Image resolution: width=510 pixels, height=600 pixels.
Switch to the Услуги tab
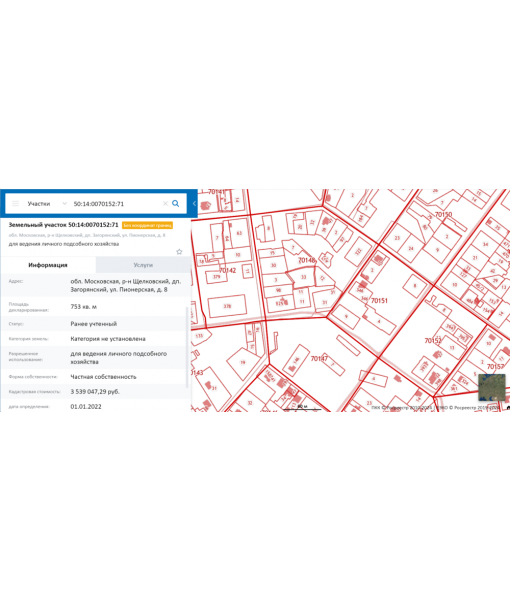[x=143, y=265]
